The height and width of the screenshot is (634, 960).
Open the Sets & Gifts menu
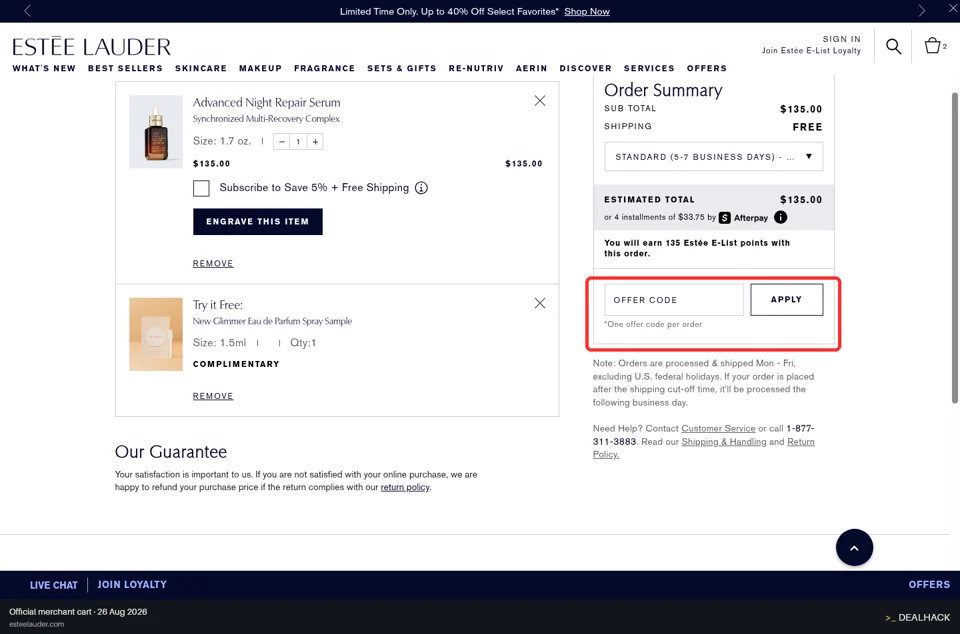tap(402, 69)
